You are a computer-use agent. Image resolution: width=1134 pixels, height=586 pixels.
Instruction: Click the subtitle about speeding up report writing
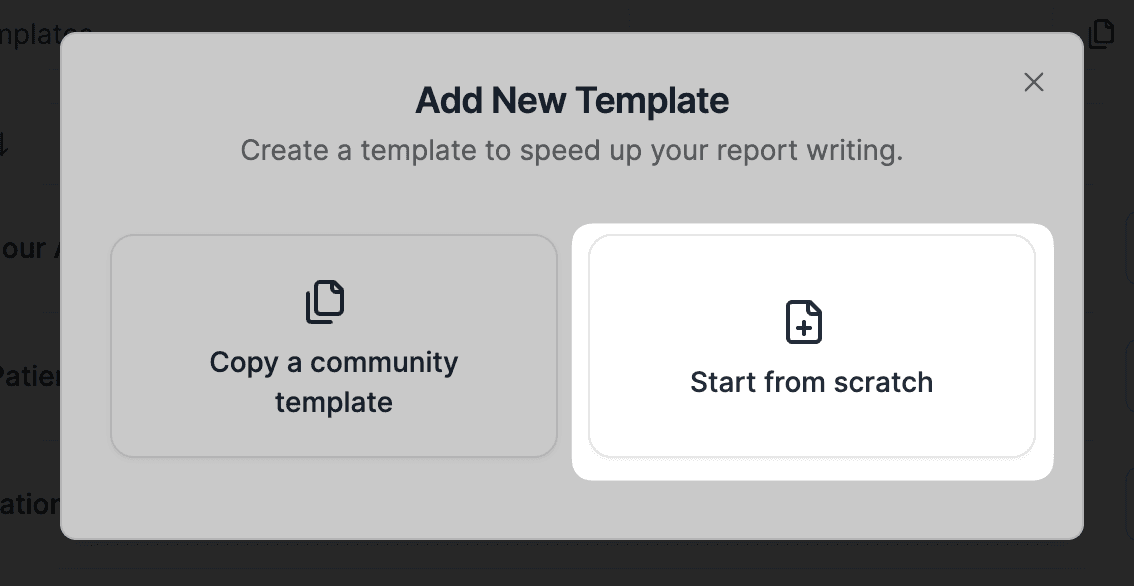(x=571, y=150)
